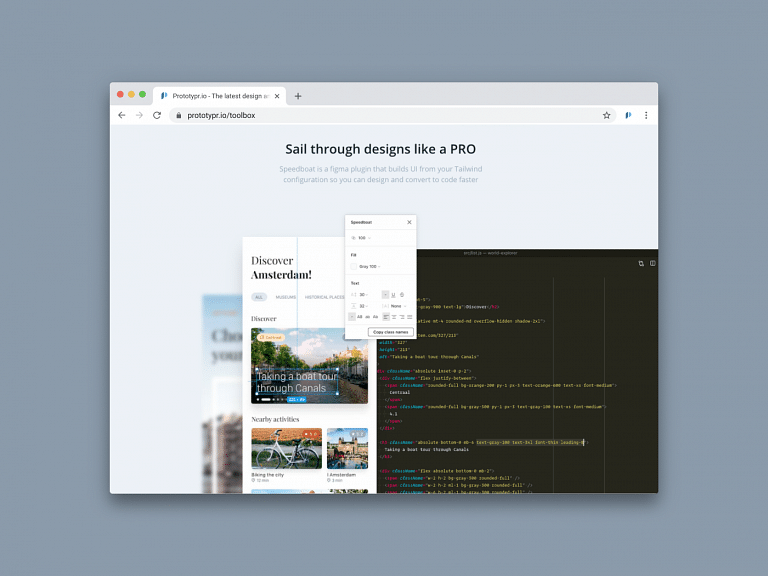Reload the page with the refresh icon
This screenshot has height=576, width=768.
click(x=157, y=115)
